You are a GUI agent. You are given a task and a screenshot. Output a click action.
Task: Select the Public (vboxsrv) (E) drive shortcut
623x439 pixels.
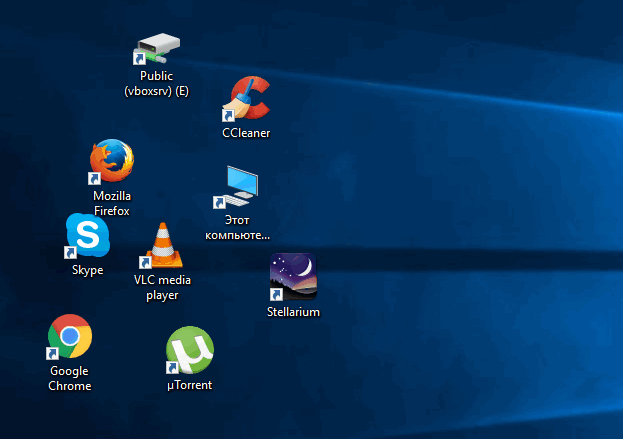(157, 49)
